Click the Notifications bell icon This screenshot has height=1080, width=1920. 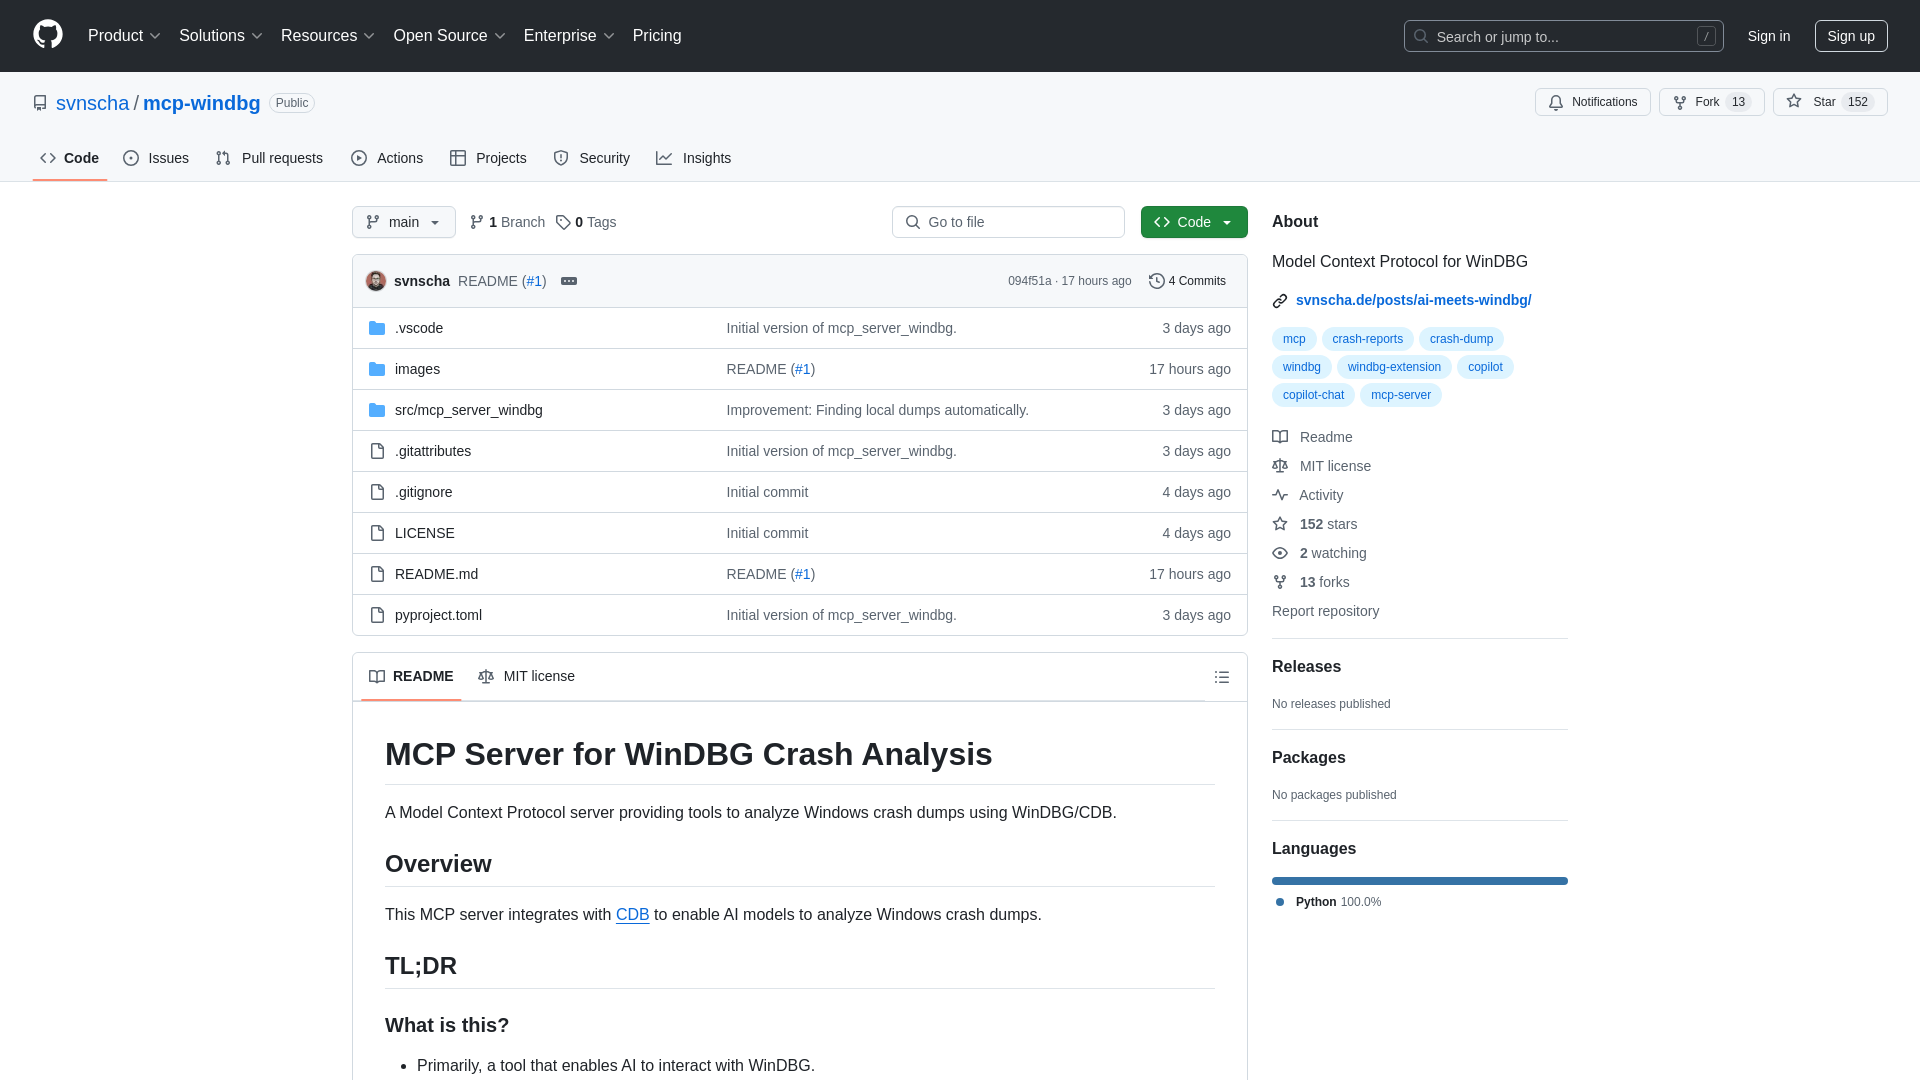(x=1556, y=103)
